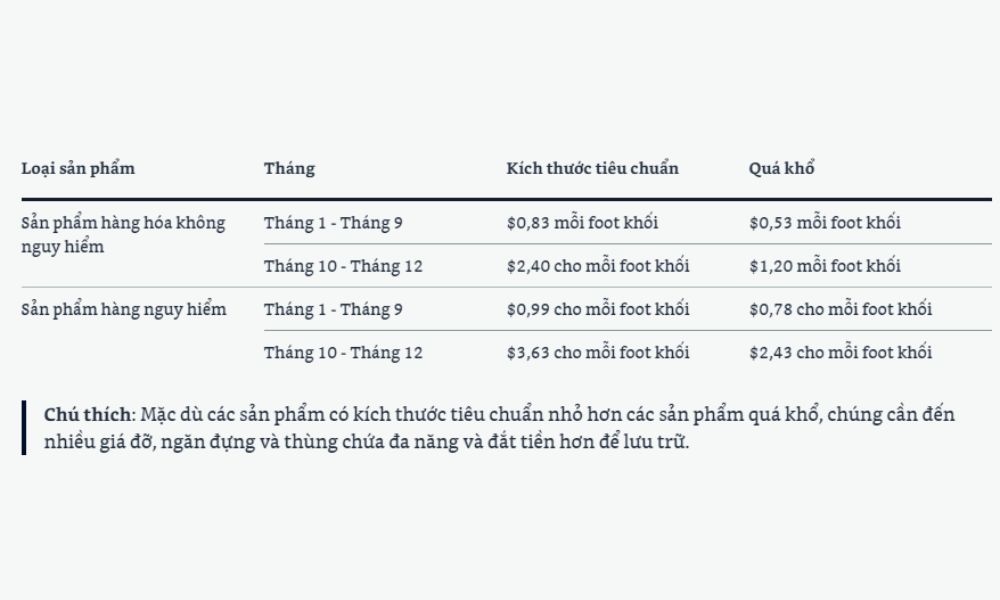Select the "$0,83 mỗi foot khối" value

click(582, 222)
